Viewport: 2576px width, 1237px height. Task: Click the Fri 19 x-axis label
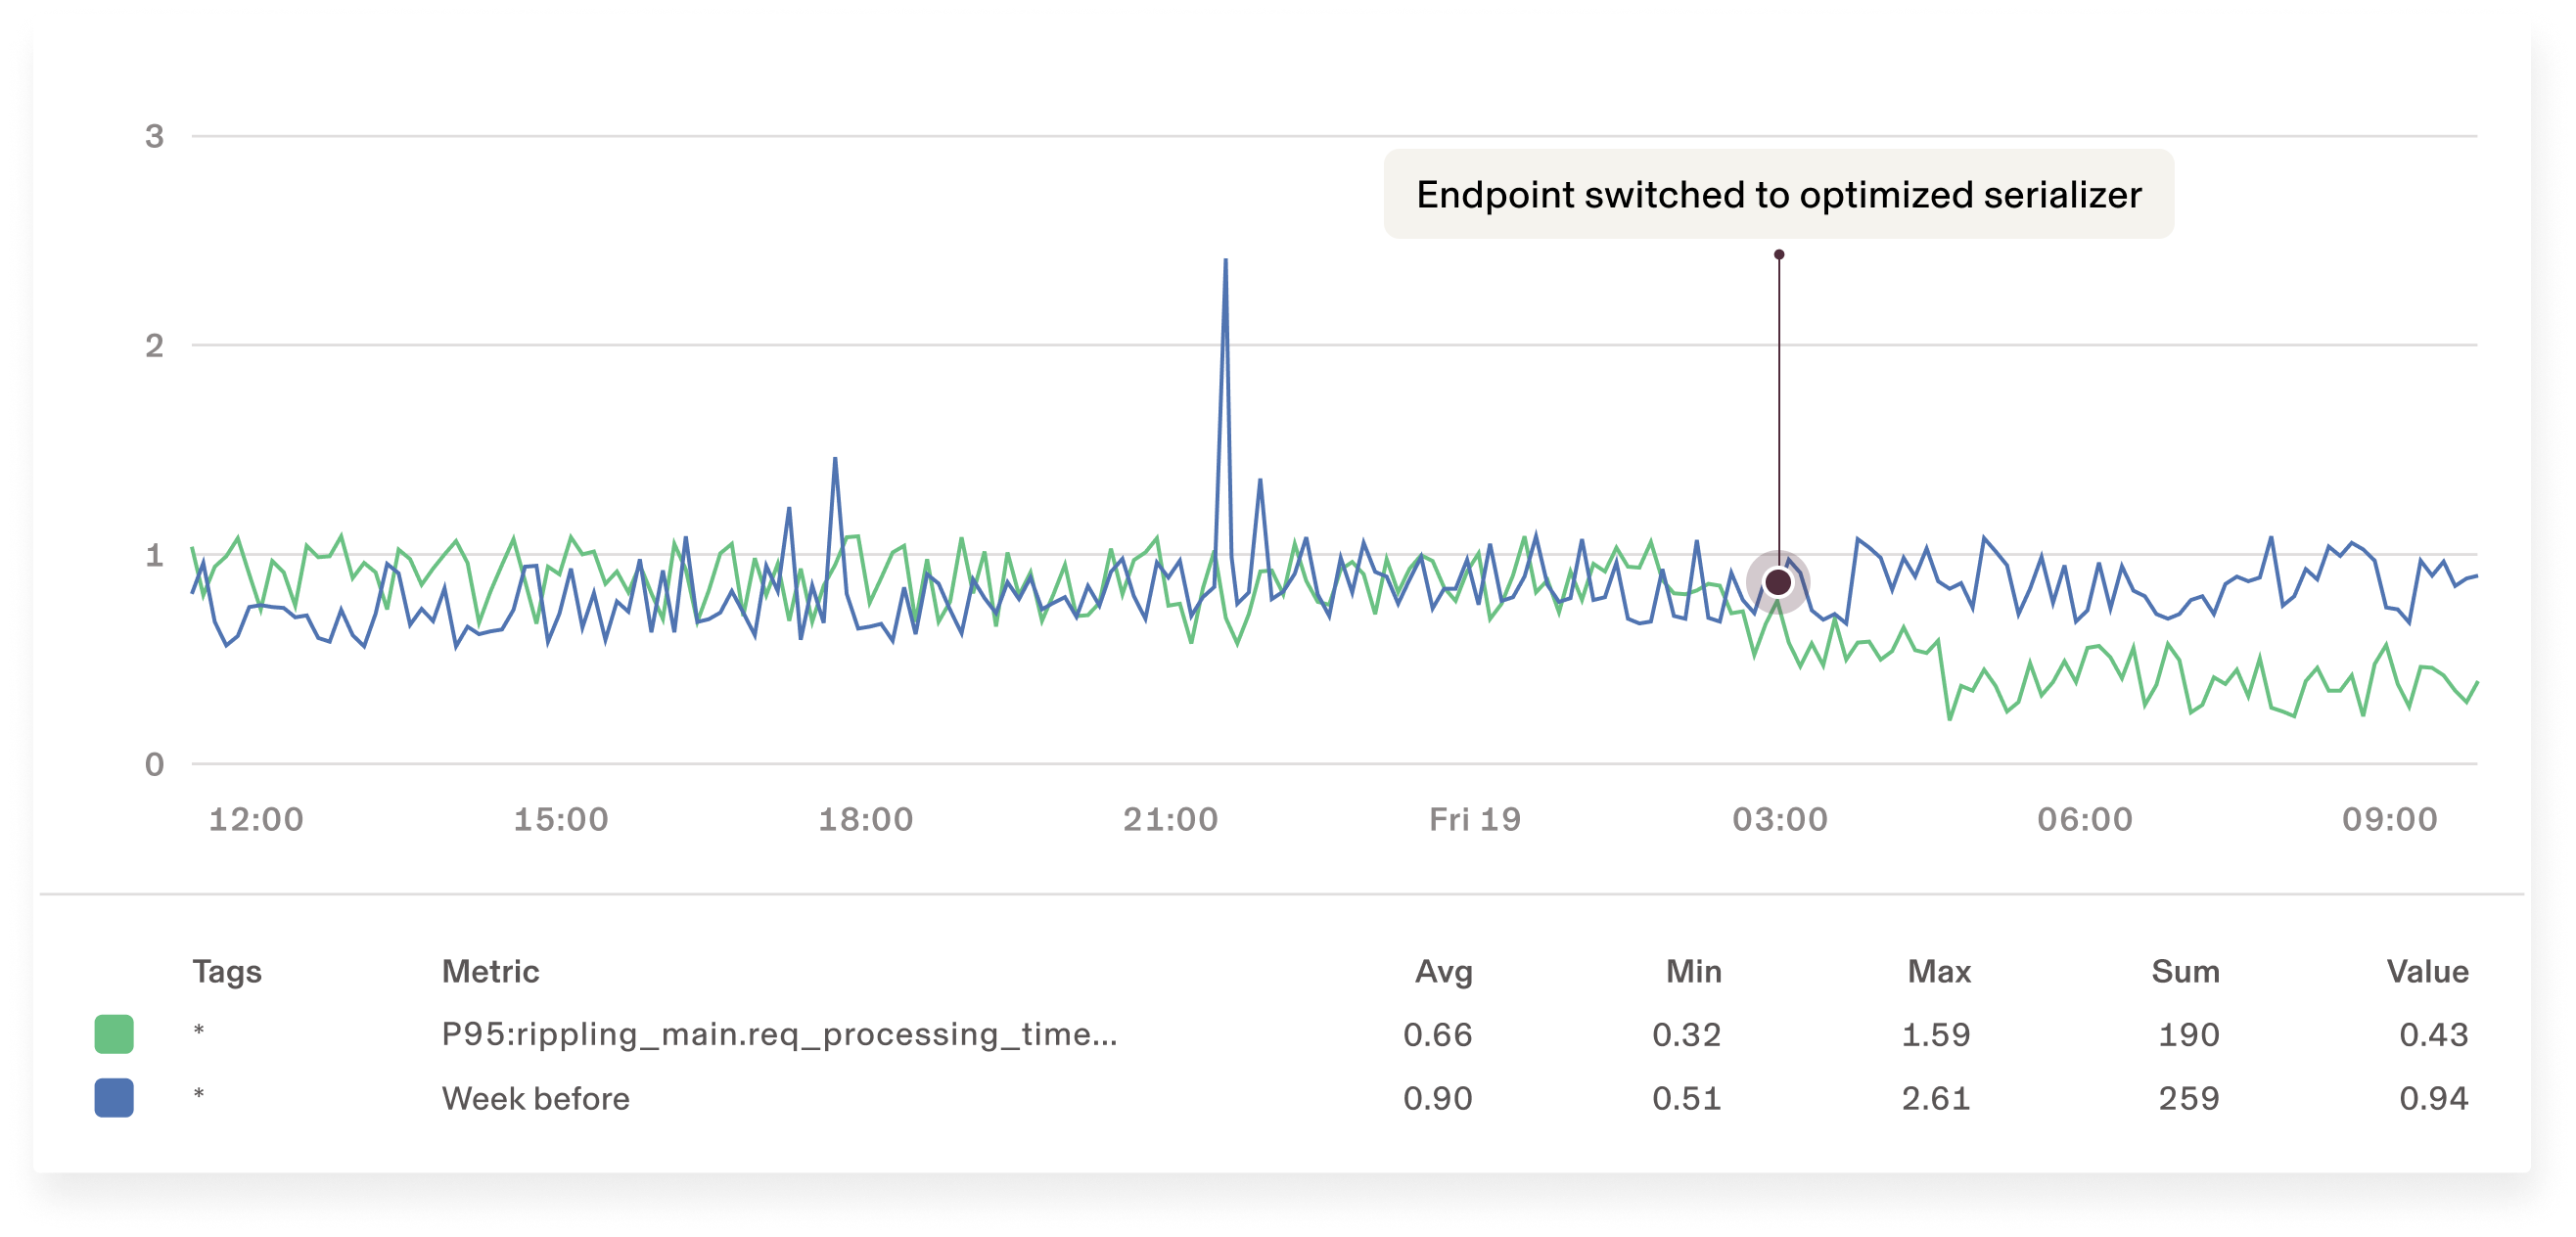[x=1474, y=819]
